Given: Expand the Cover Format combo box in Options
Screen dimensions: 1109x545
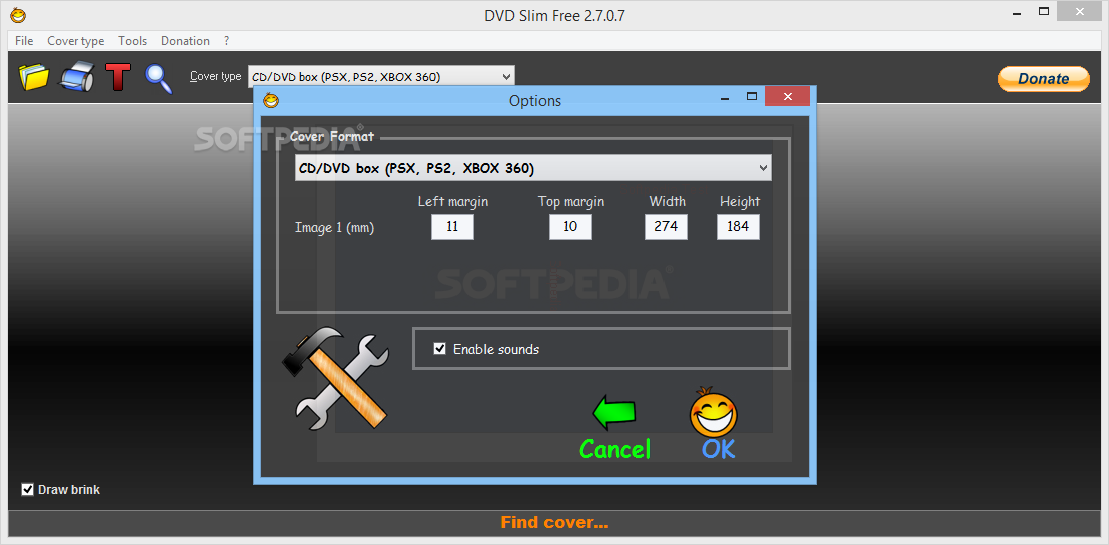Looking at the screenshot, I should [533, 168].
